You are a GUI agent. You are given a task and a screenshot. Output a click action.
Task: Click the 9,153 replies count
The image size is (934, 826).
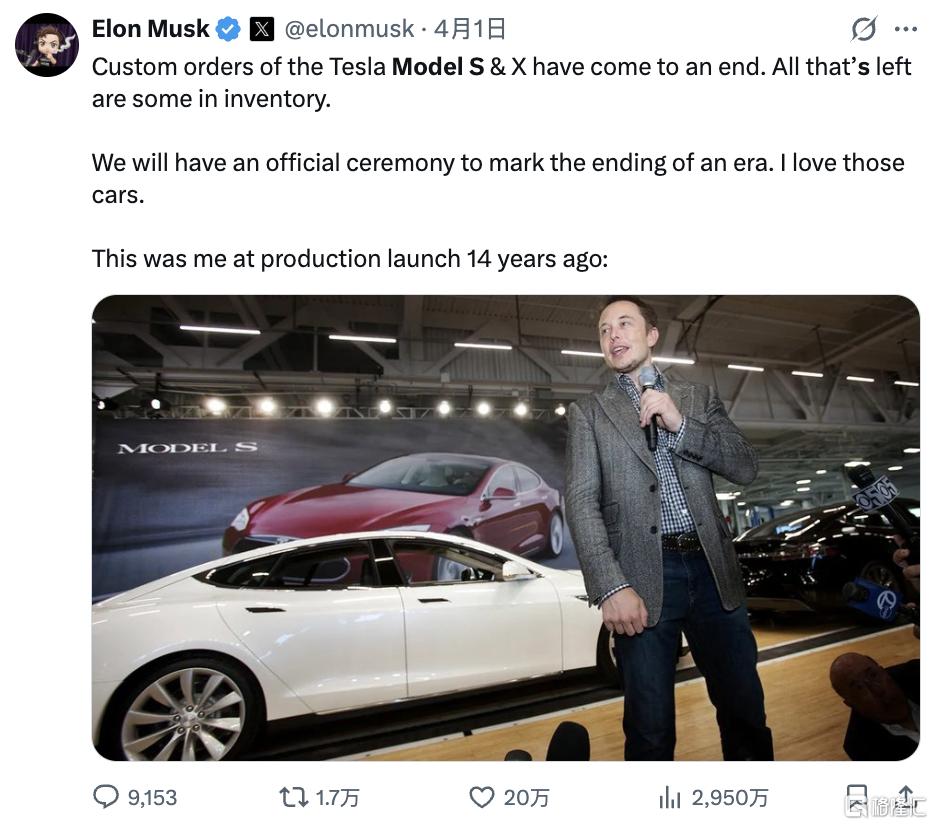(x=152, y=797)
